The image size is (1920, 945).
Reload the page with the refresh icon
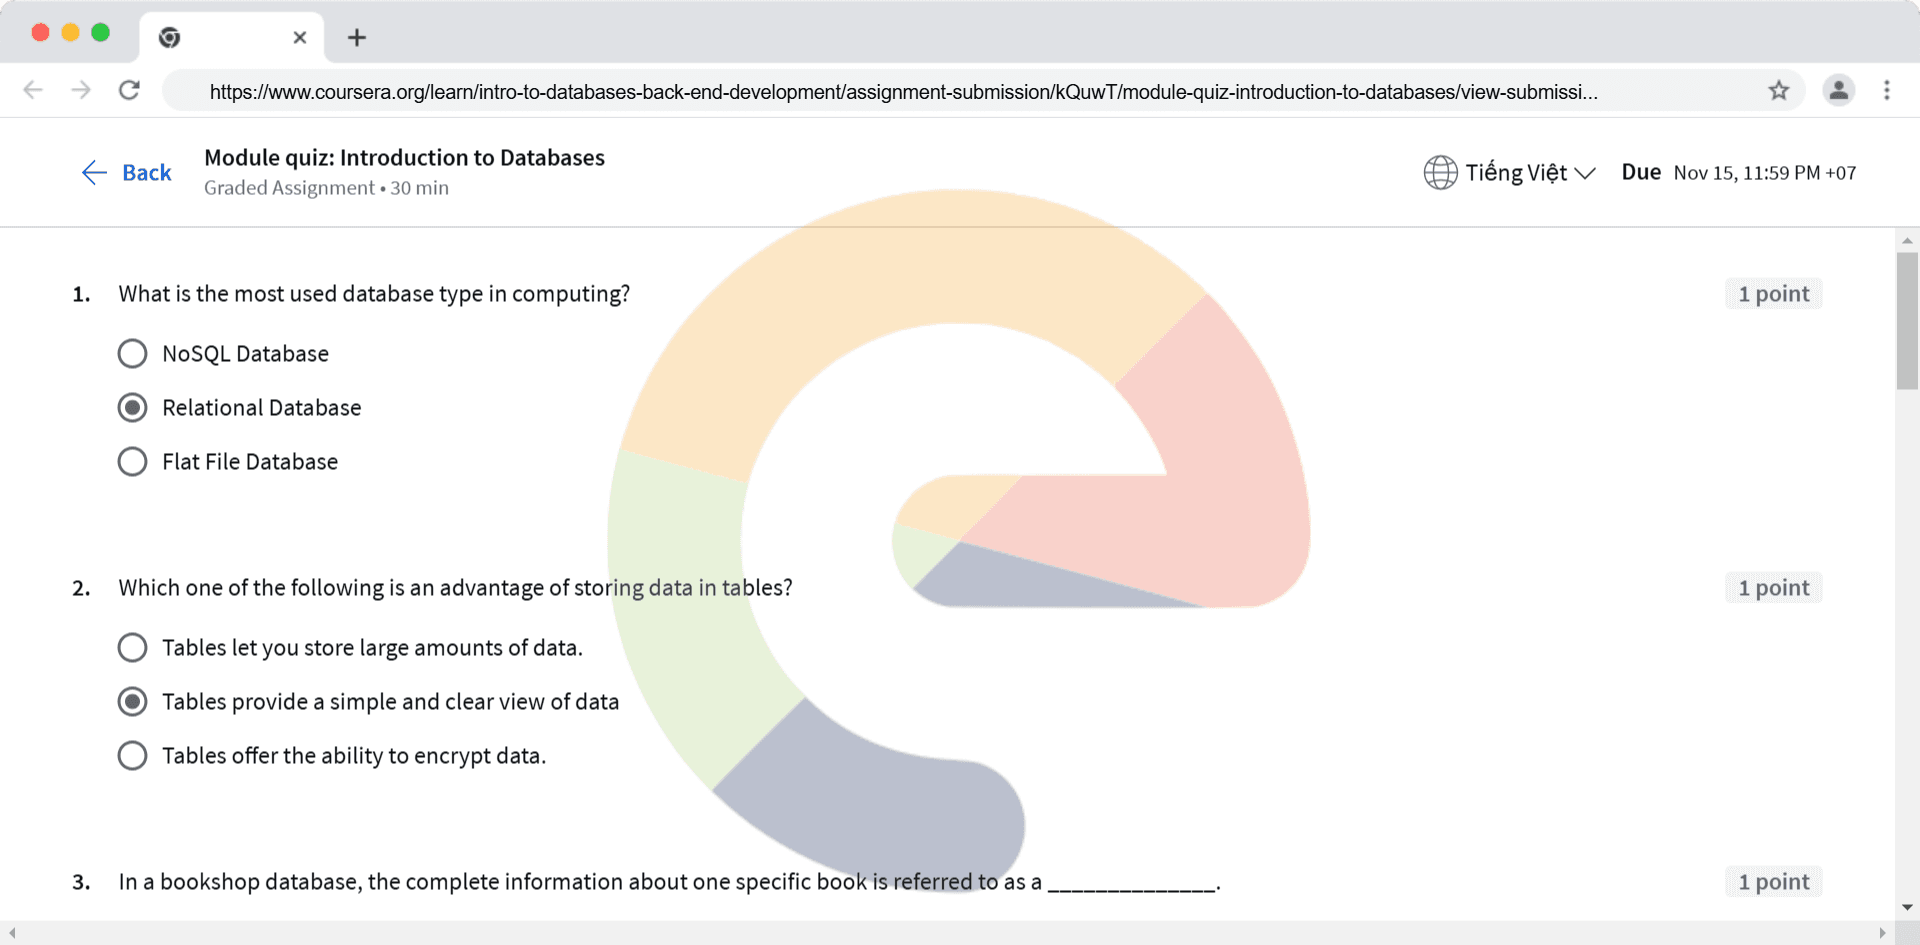tap(129, 90)
